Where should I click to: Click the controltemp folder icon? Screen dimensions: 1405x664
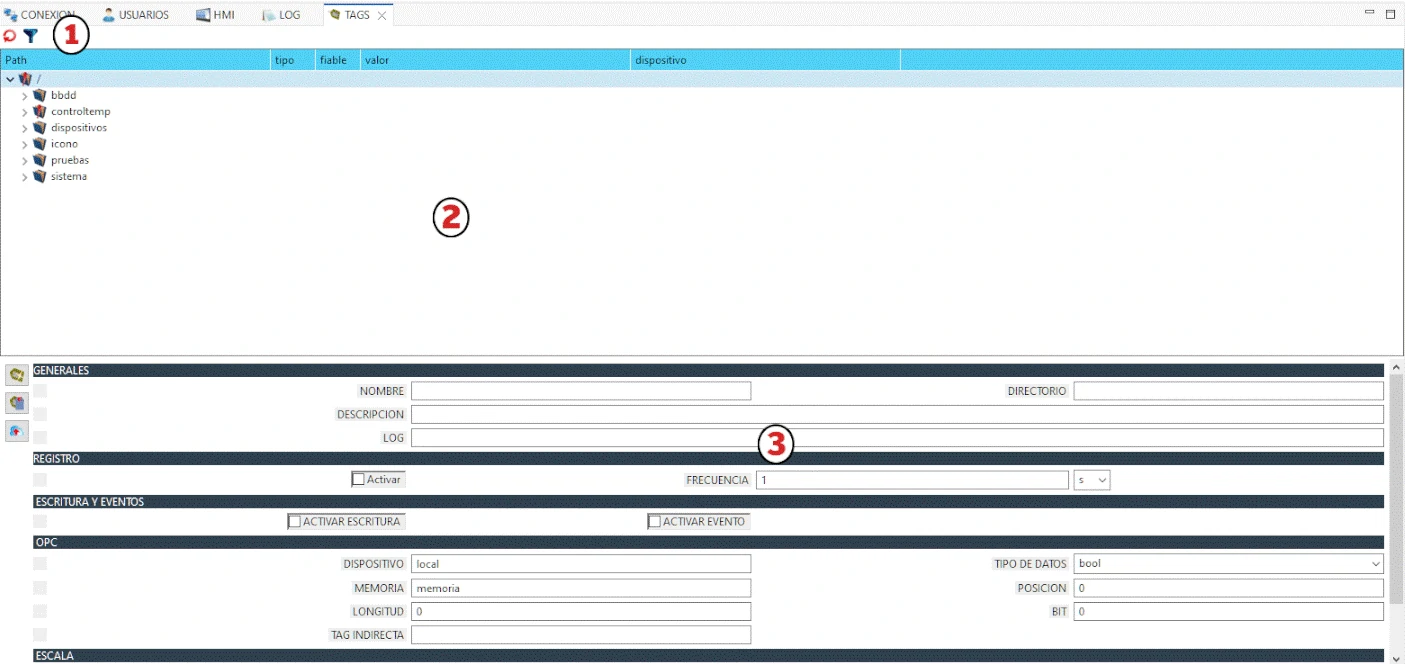[40, 112]
